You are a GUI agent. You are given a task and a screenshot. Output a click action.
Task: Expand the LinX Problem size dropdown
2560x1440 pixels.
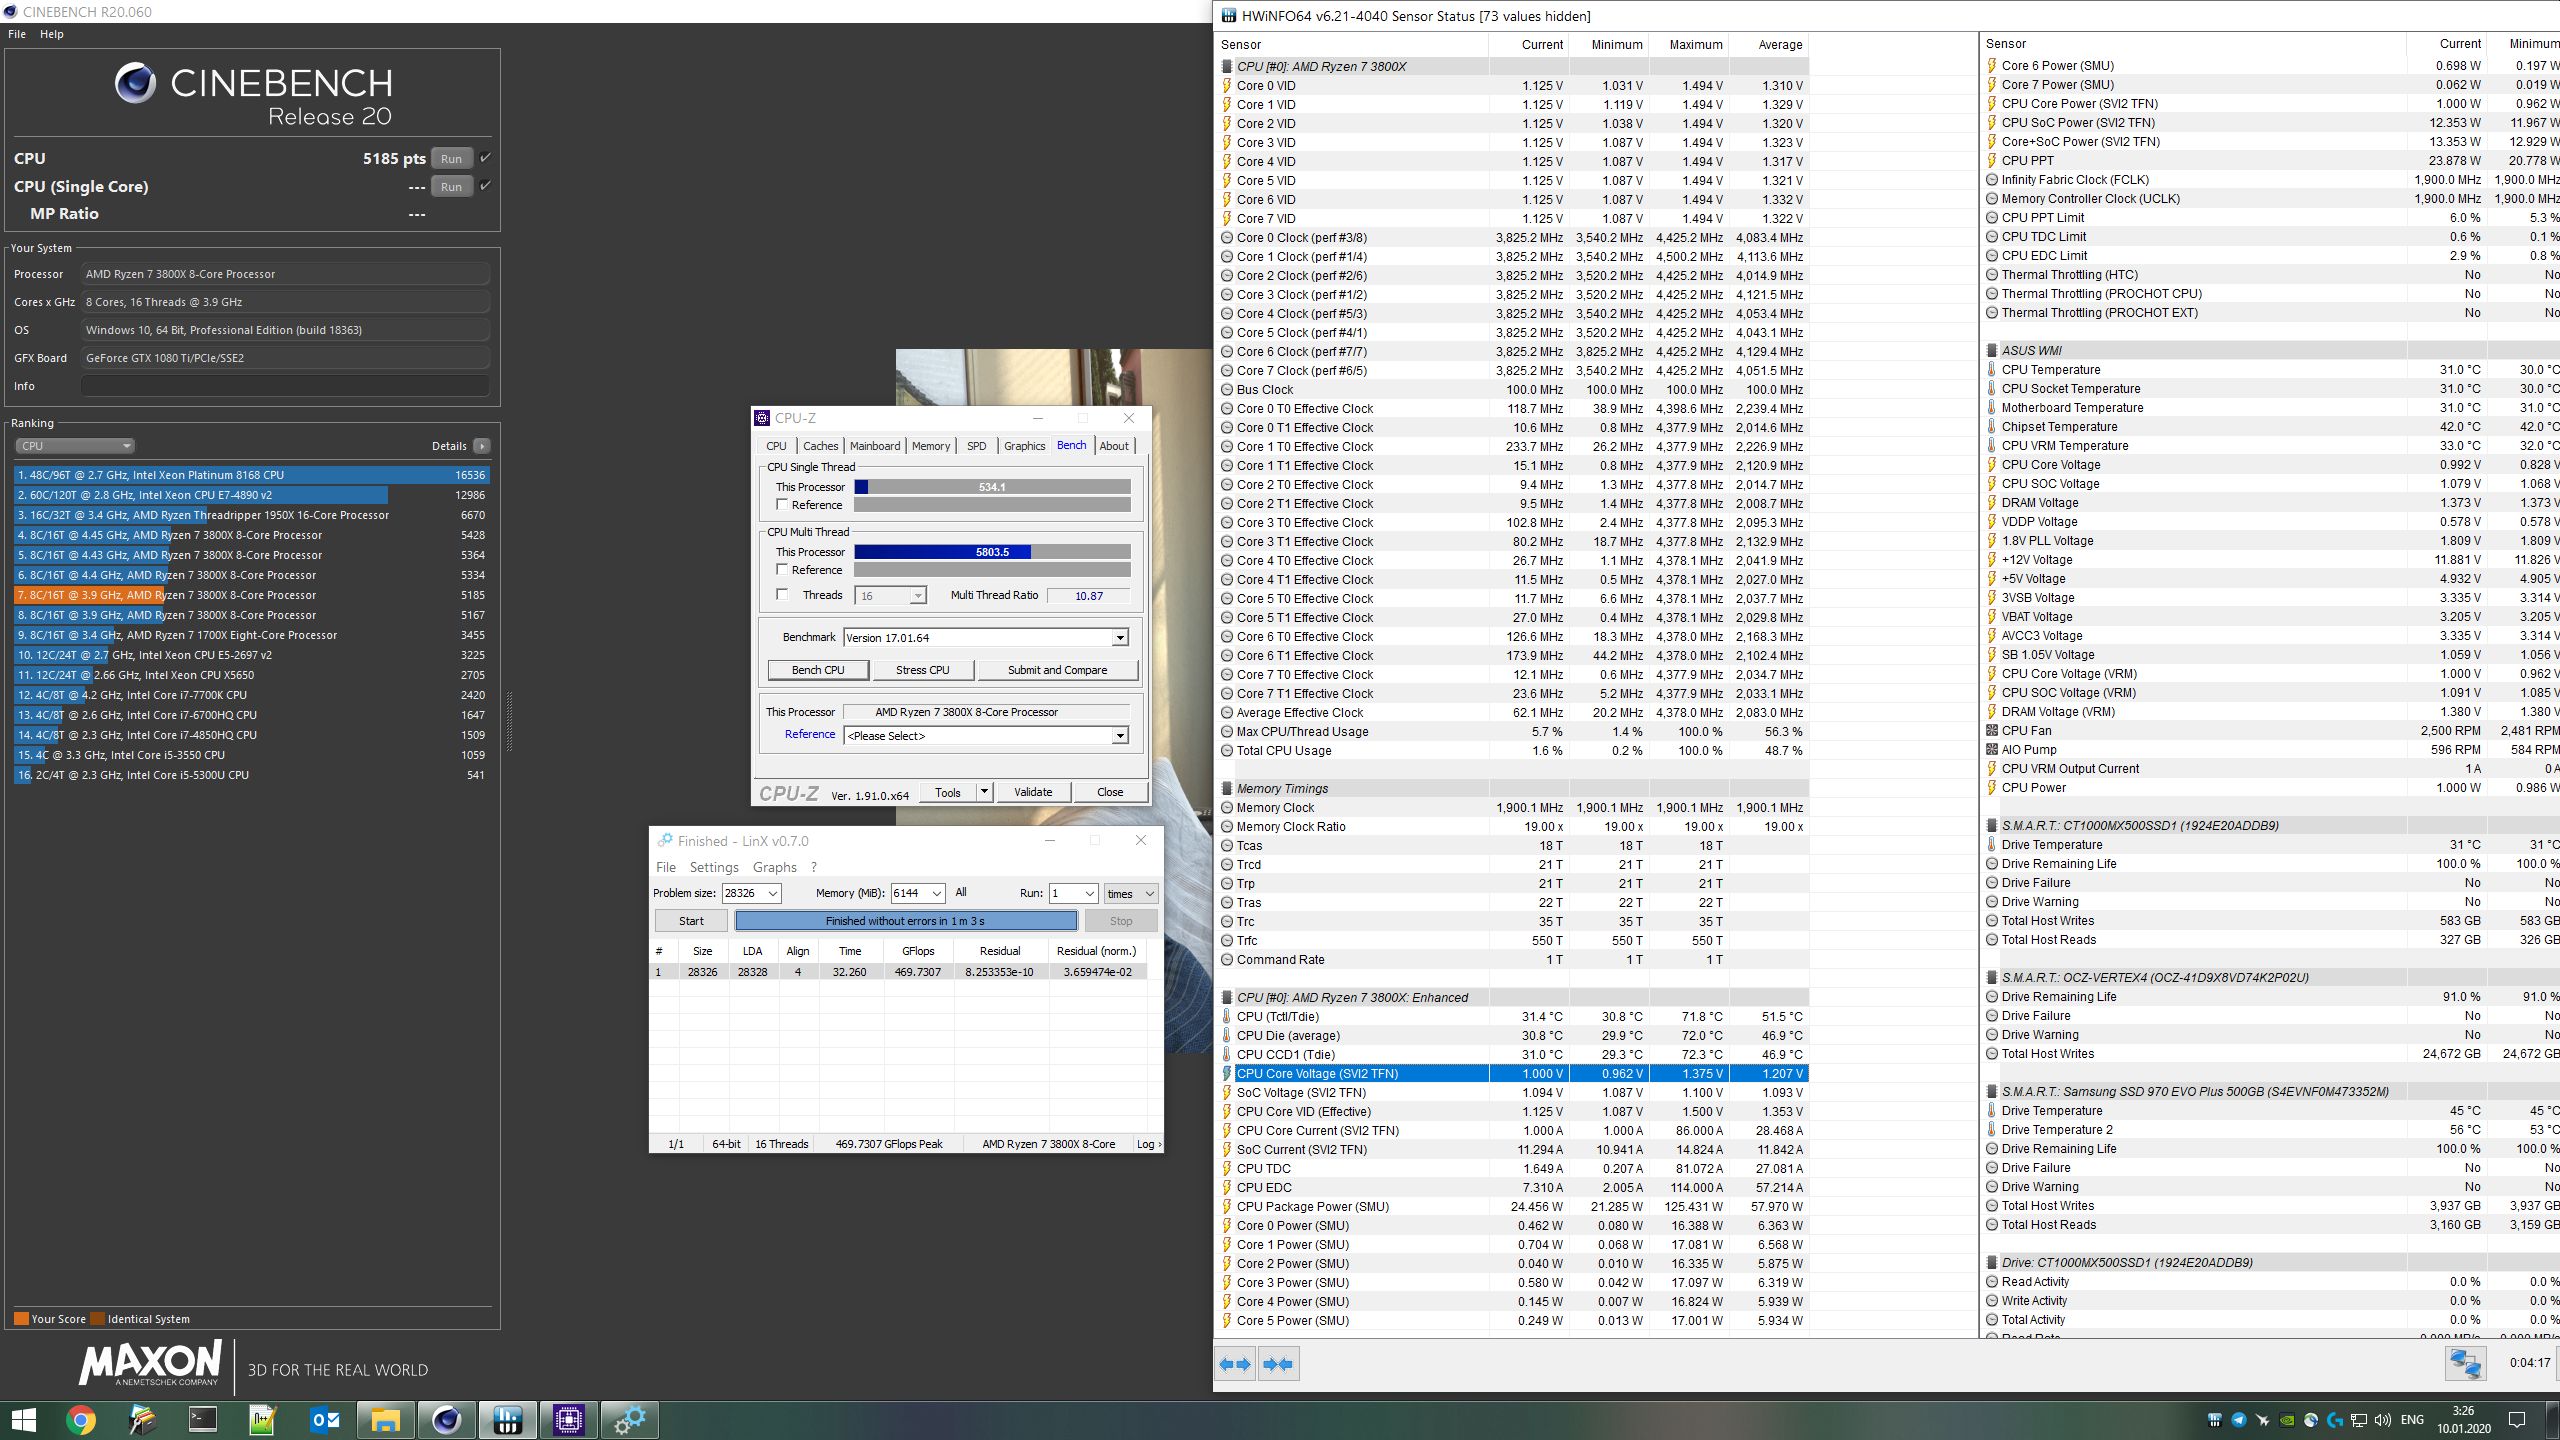pos(773,893)
